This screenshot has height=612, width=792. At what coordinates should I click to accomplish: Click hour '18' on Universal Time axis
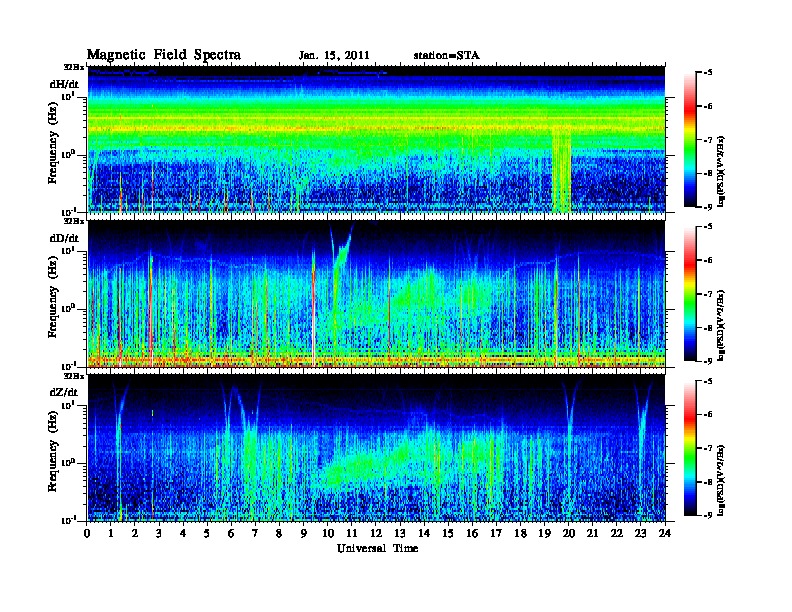pos(521,533)
